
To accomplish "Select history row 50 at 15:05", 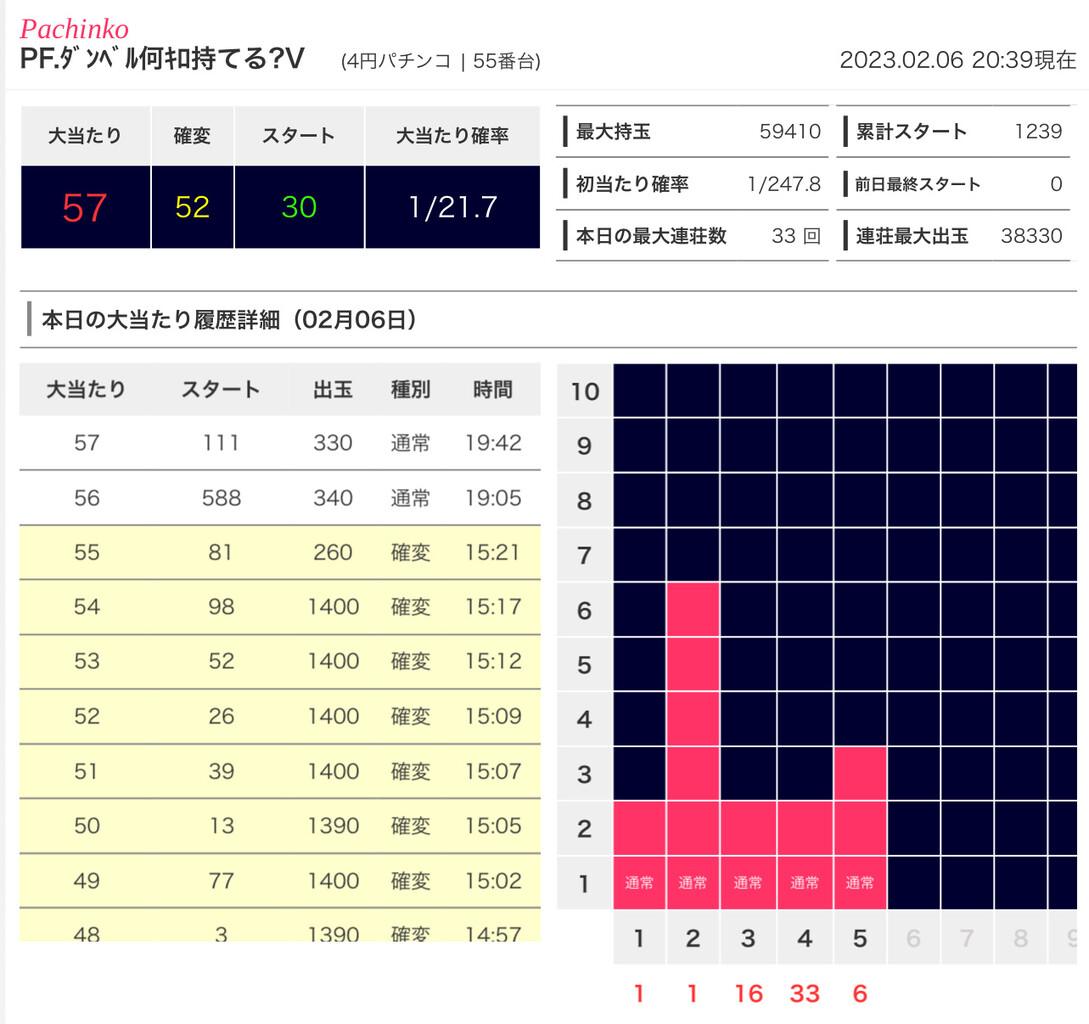I will tap(280, 826).
